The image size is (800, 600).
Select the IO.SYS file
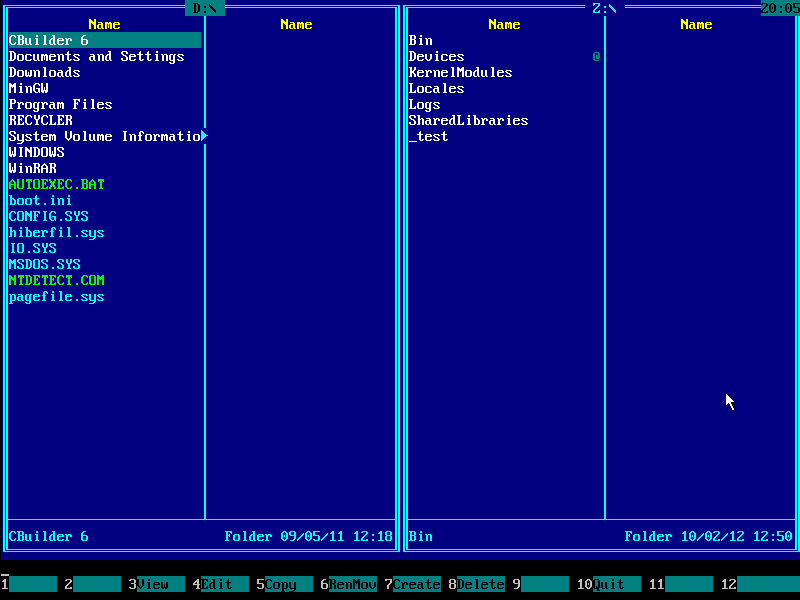click(x=33, y=248)
